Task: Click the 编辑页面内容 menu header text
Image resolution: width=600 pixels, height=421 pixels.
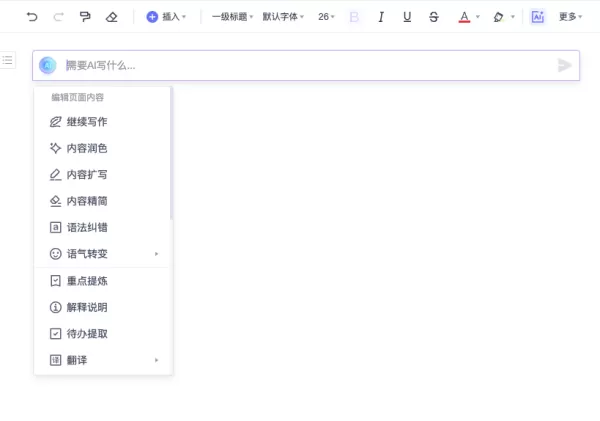Action: click(78, 98)
